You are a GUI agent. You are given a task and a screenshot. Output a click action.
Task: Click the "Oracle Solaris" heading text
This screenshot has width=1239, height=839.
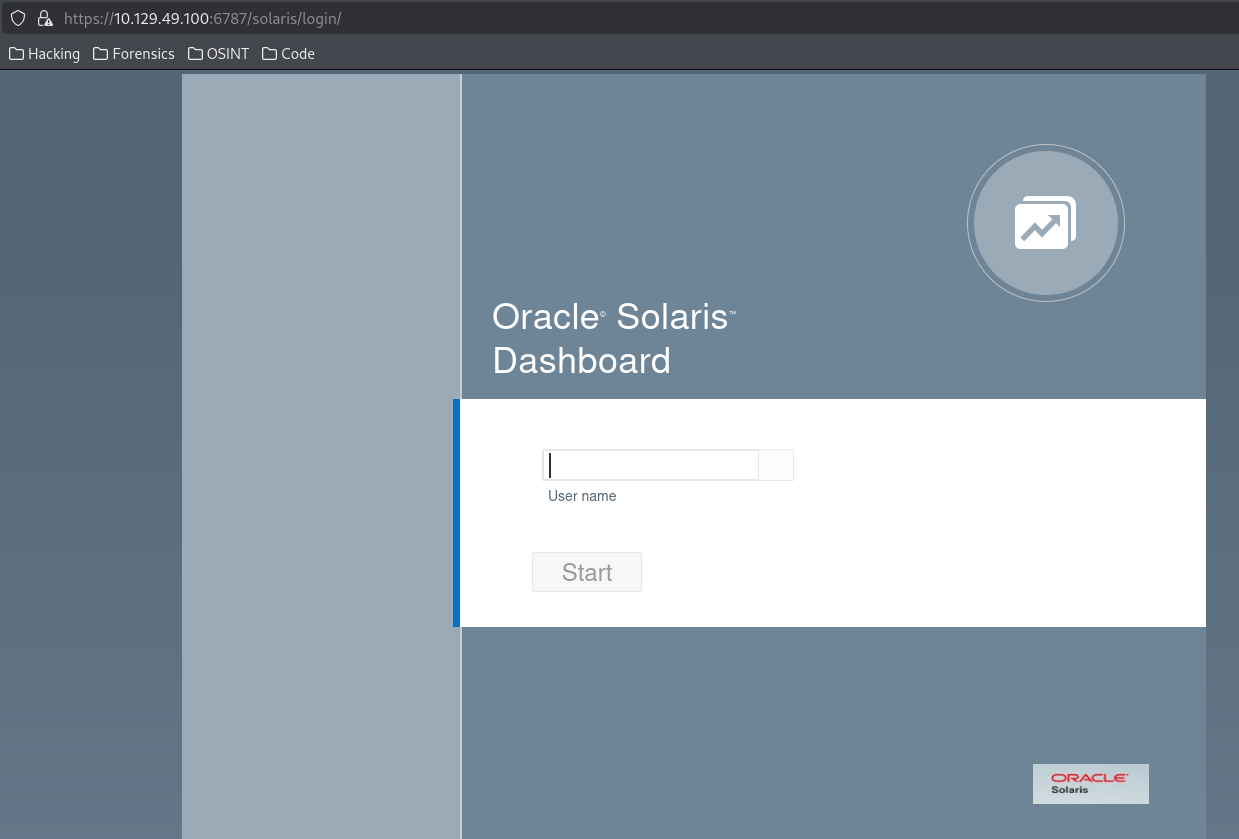pos(613,317)
